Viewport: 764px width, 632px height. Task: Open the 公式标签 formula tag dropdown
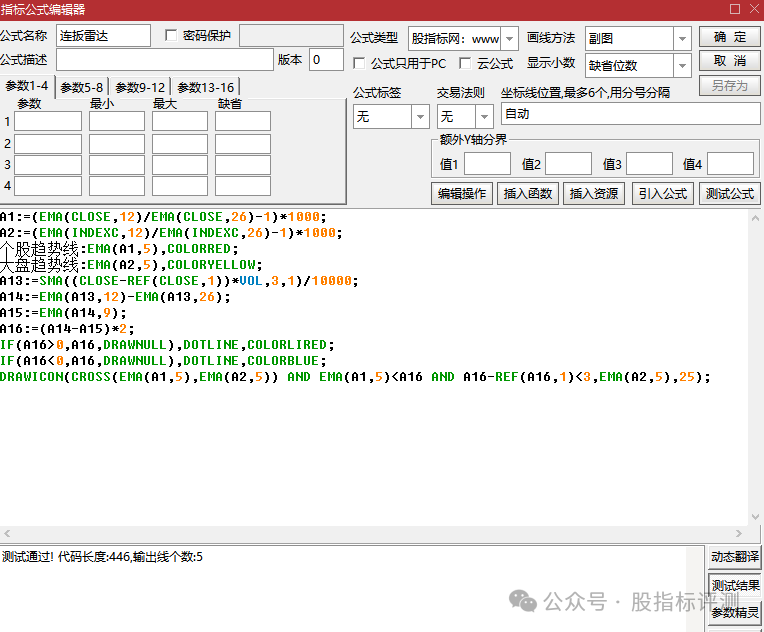click(x=420, y=116)
